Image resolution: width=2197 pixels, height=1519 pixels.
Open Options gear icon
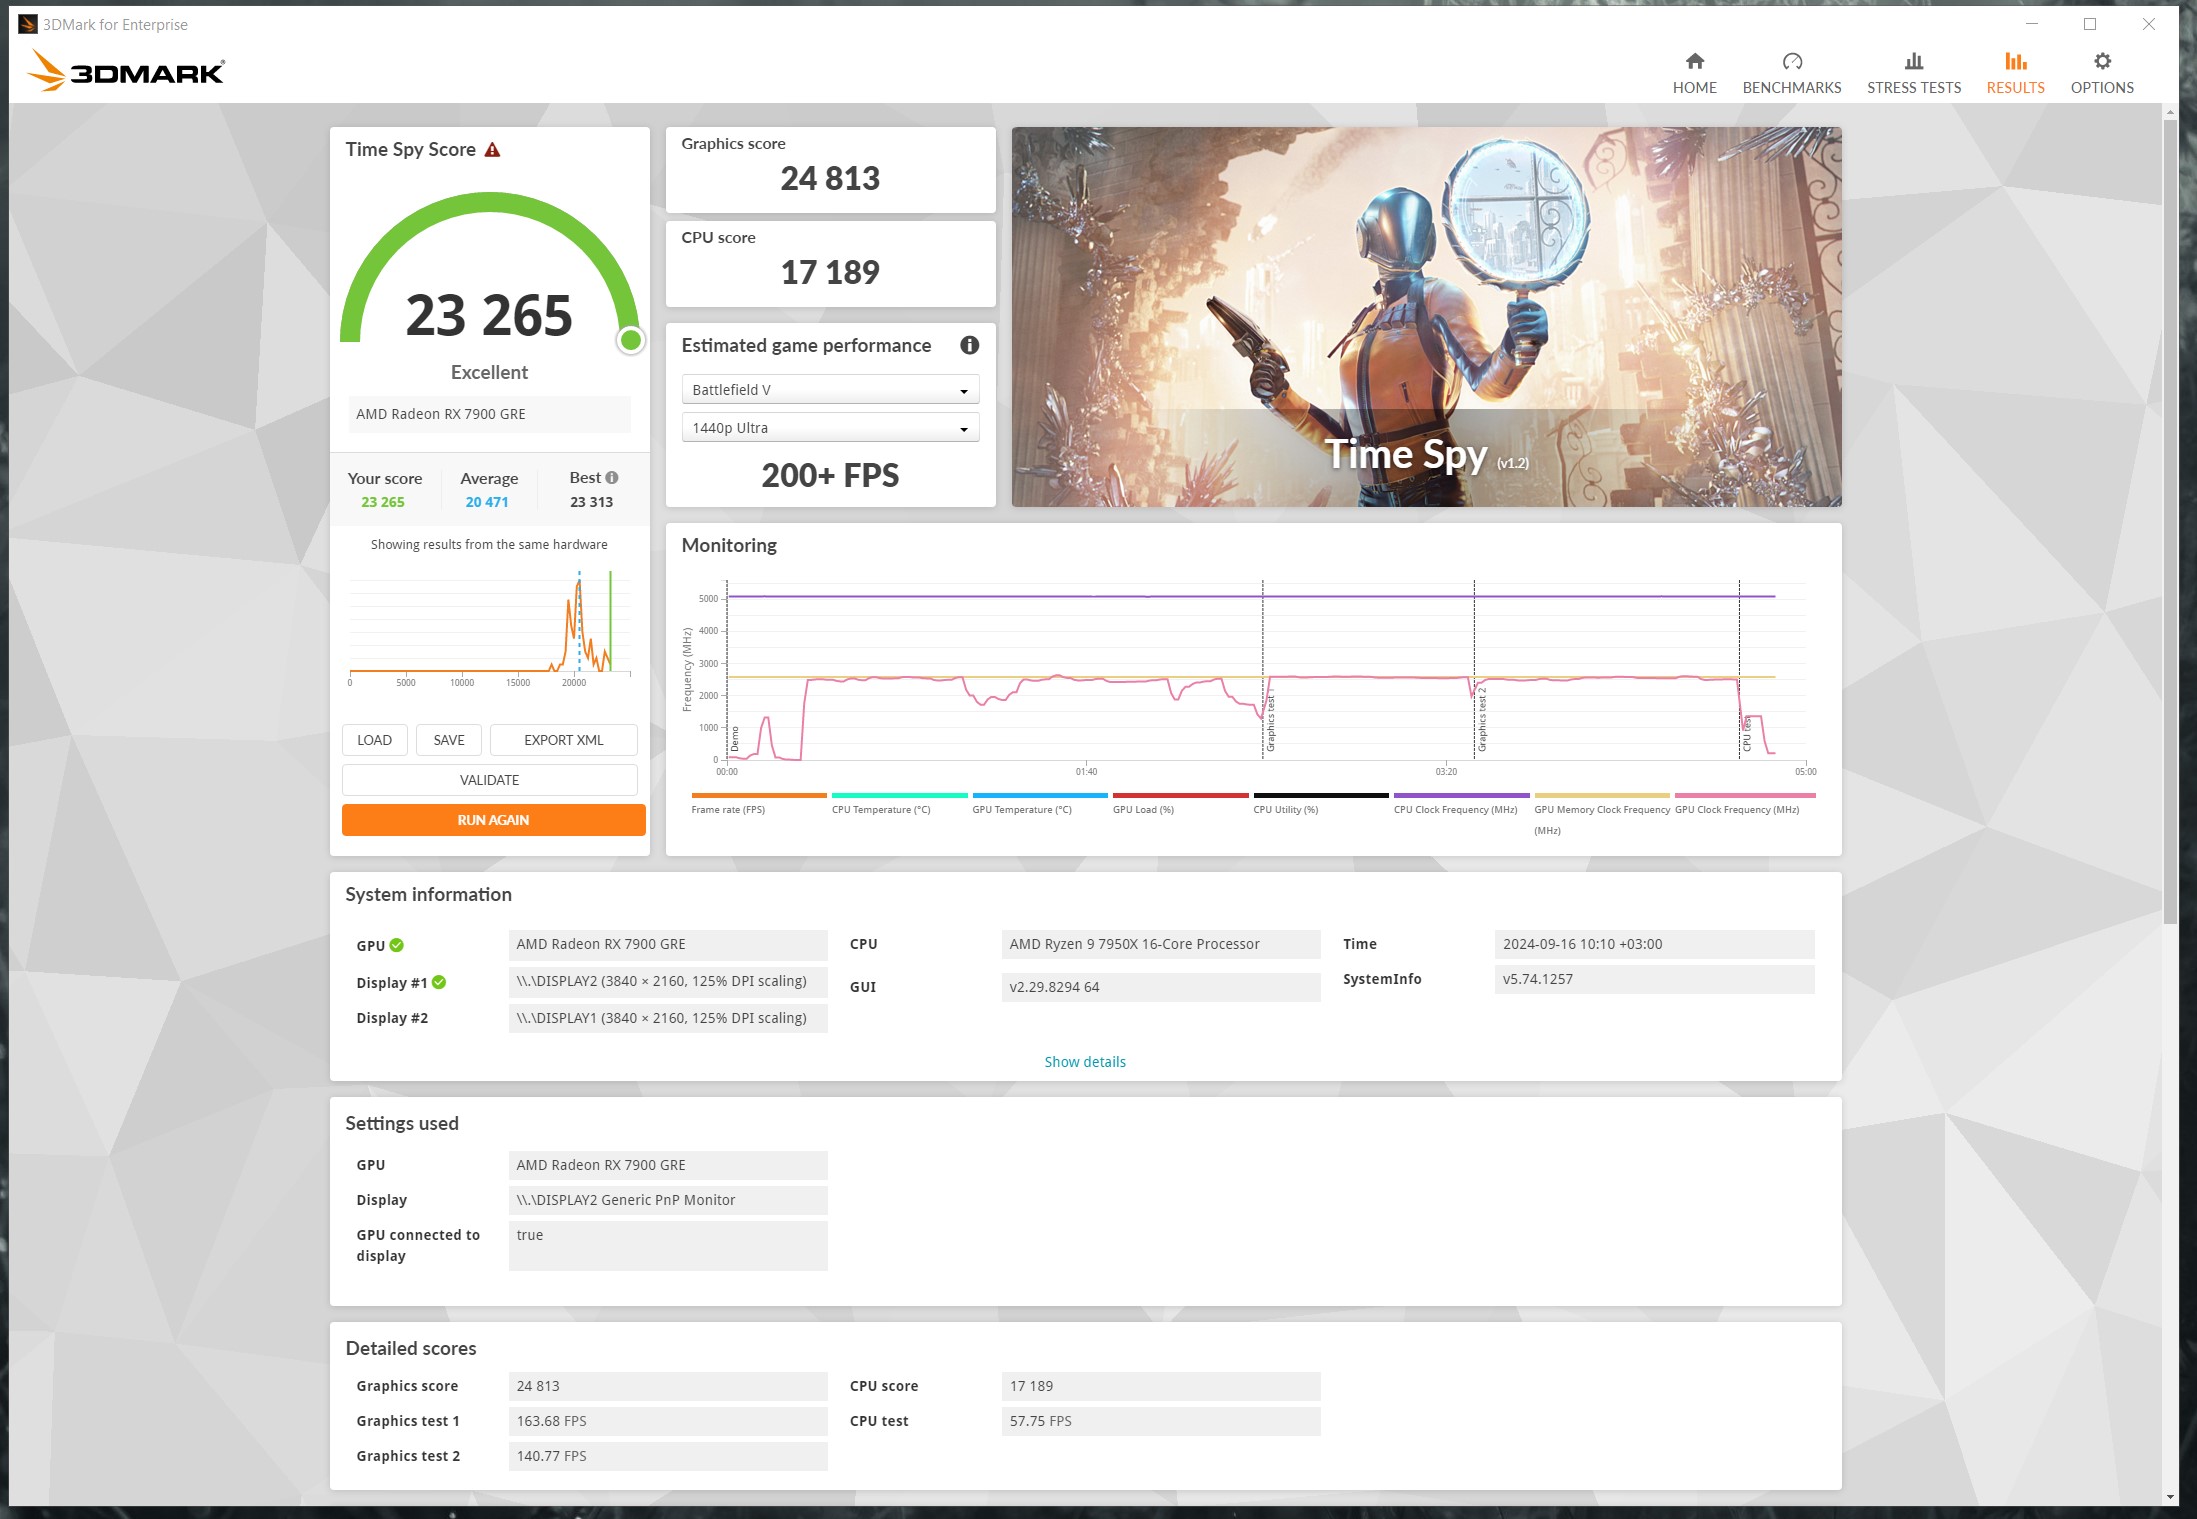click(2101, 62)
